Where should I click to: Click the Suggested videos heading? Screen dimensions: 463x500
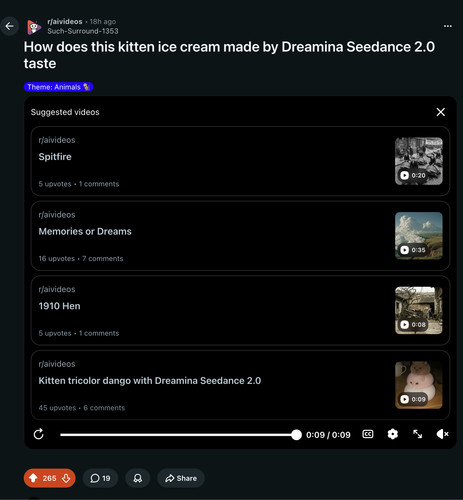(65, 112)
